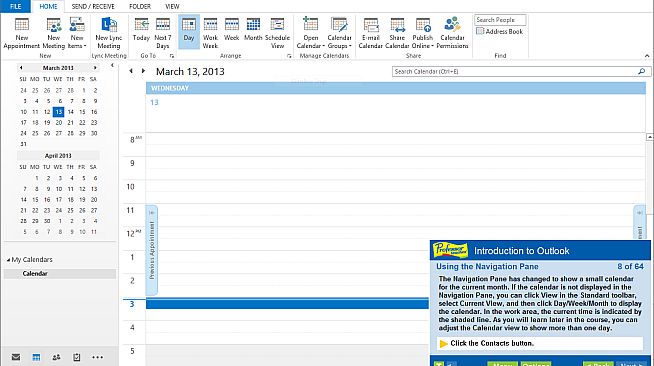Switch to Week view
The height and width of the screenshot is (366, 654).
231,30
